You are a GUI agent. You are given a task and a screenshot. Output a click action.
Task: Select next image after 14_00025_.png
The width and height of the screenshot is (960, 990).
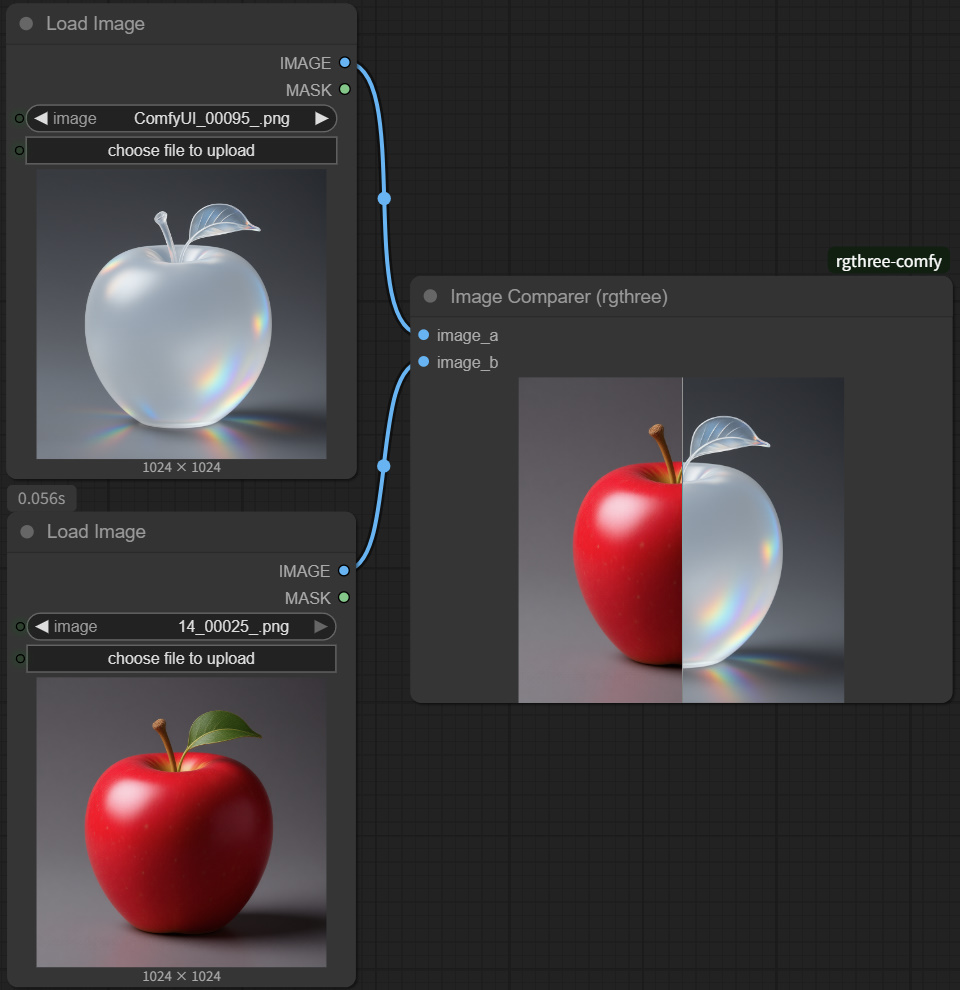coord(321,626)
